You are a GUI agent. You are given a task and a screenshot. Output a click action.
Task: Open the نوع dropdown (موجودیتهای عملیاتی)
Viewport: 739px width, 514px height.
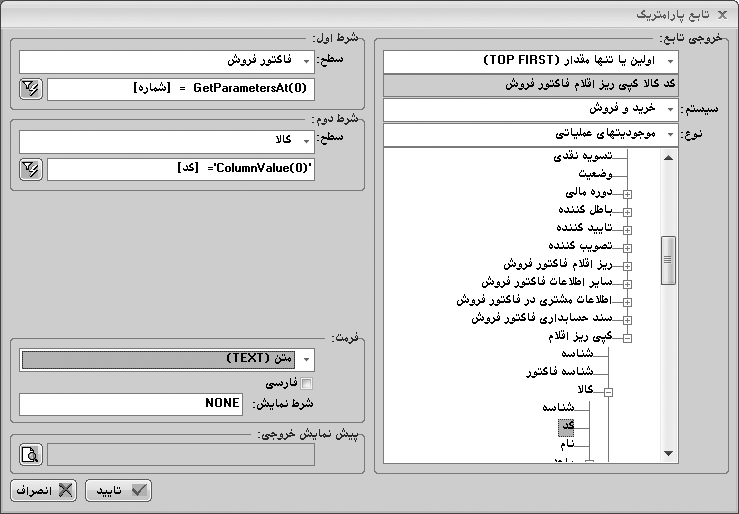click(x=391, y=134)
